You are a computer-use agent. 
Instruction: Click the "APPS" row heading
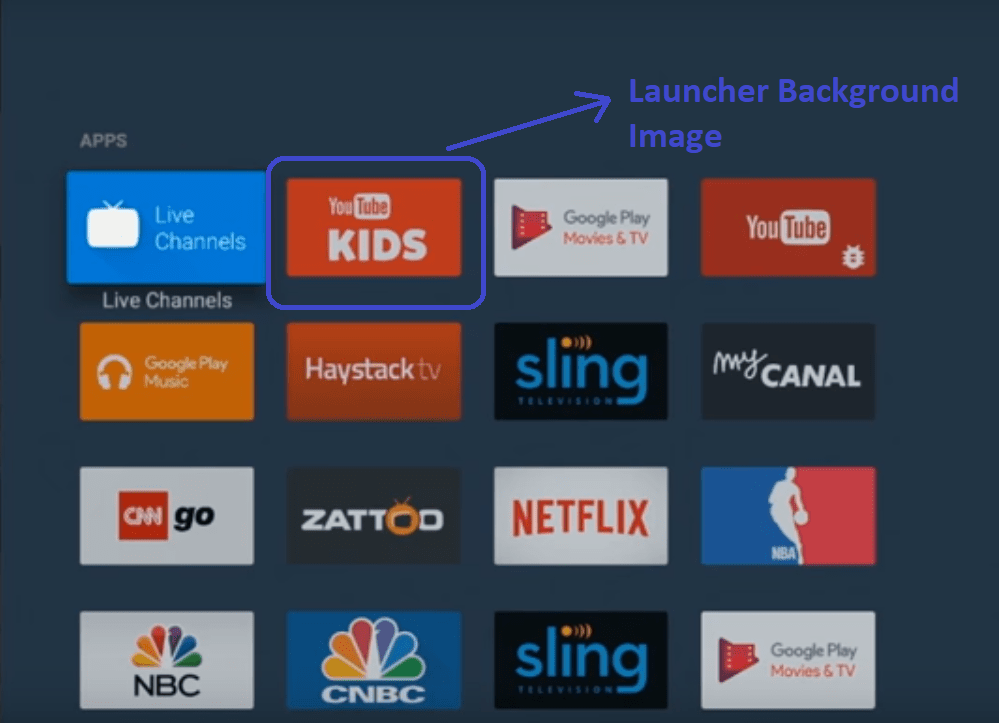click(103, 141)
